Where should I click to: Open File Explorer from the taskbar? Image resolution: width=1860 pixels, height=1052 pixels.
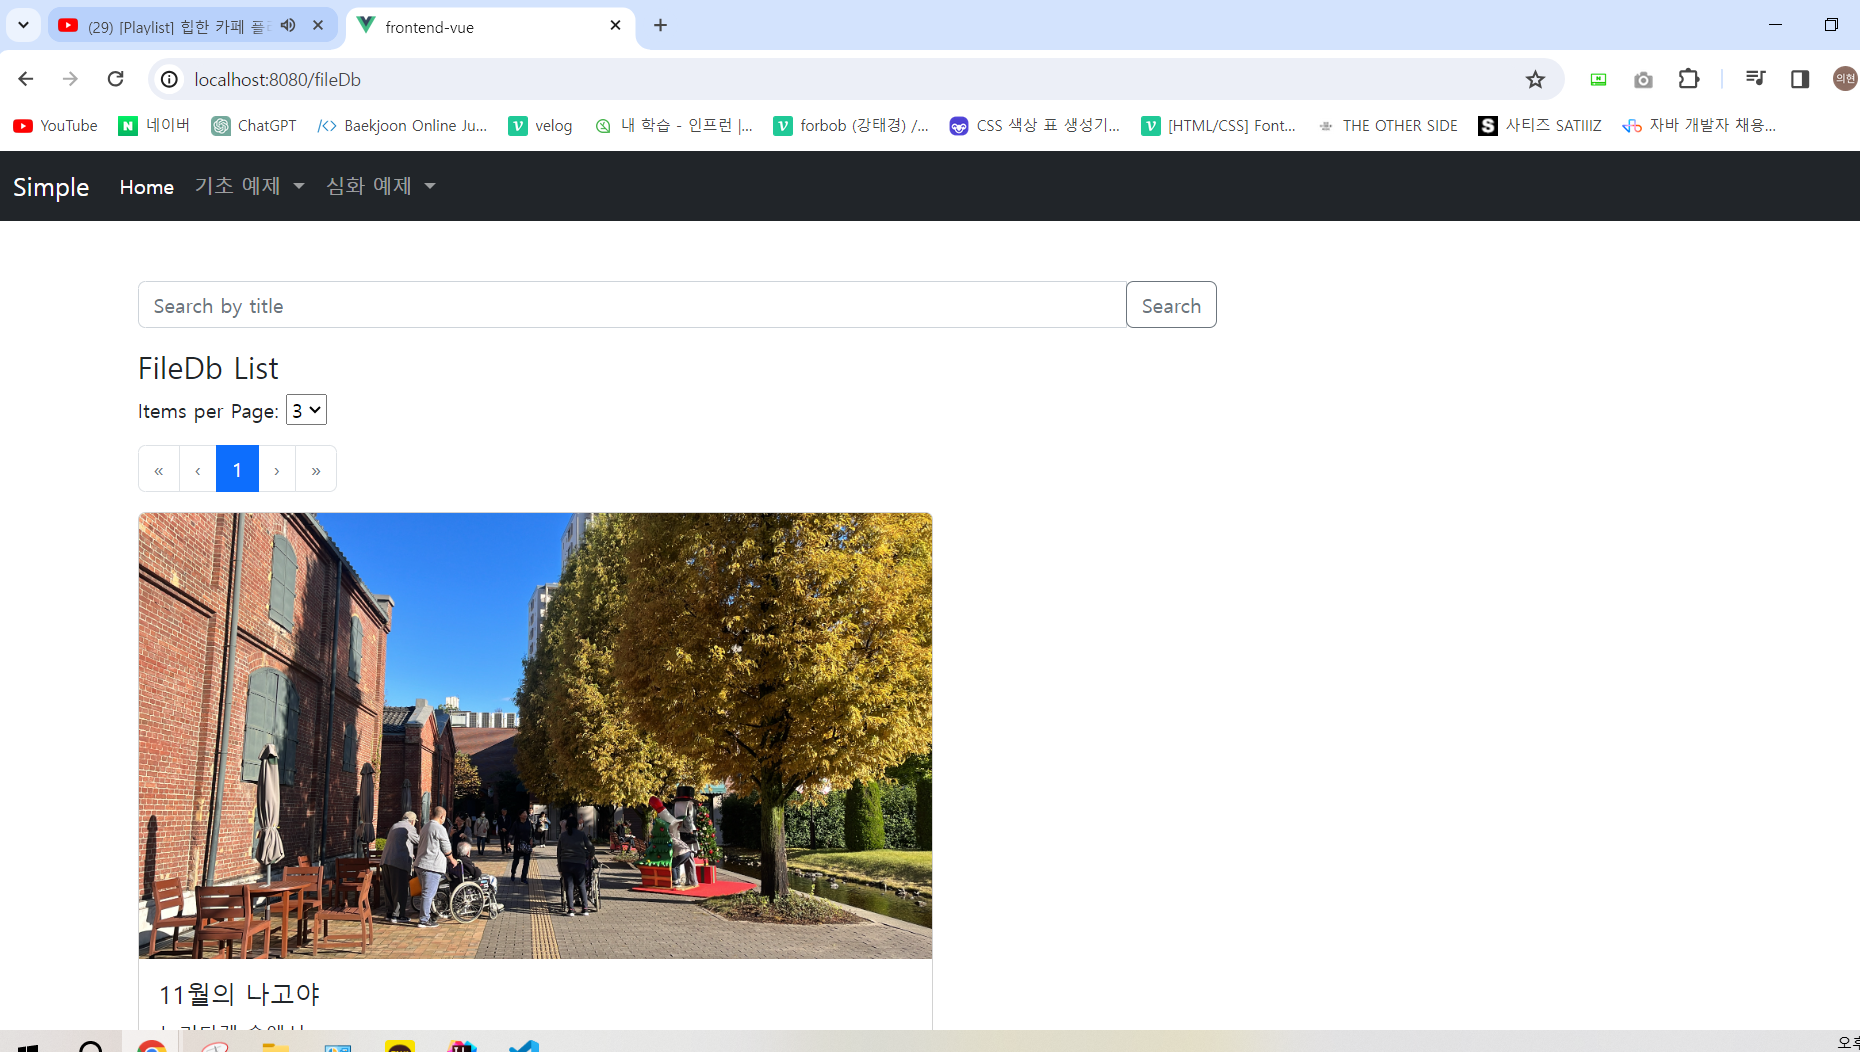(x=276, y=1046)
